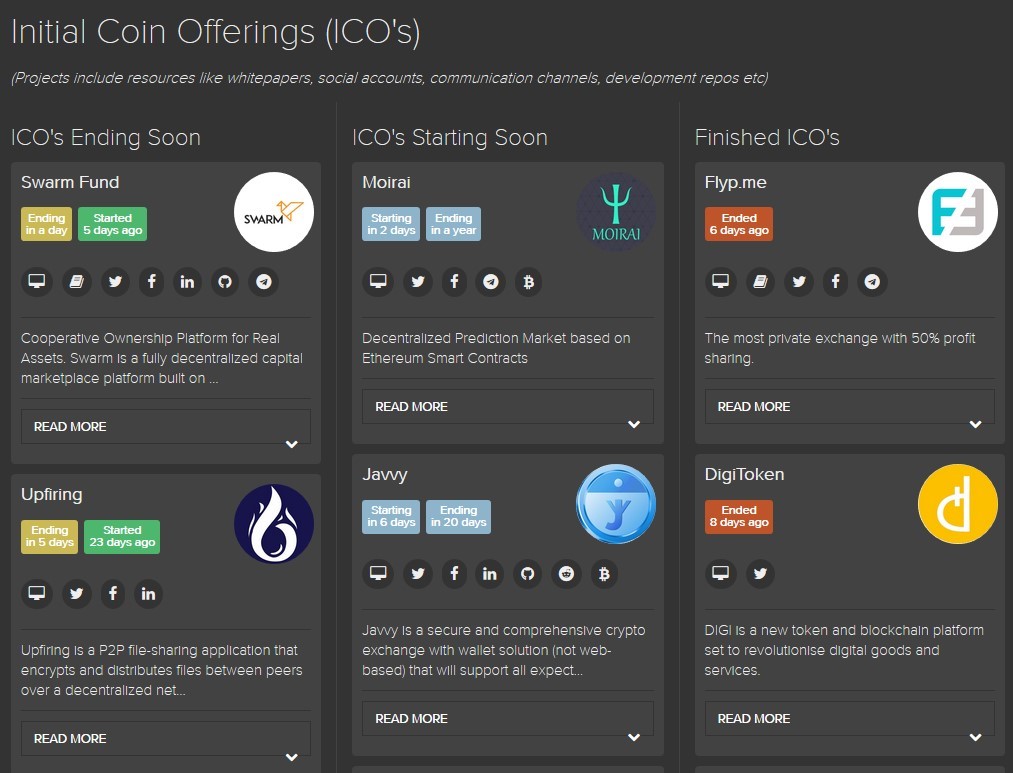1013x773 pixels.
Task: Open Flyp.me Facebook icon
Action: point(835,282)
